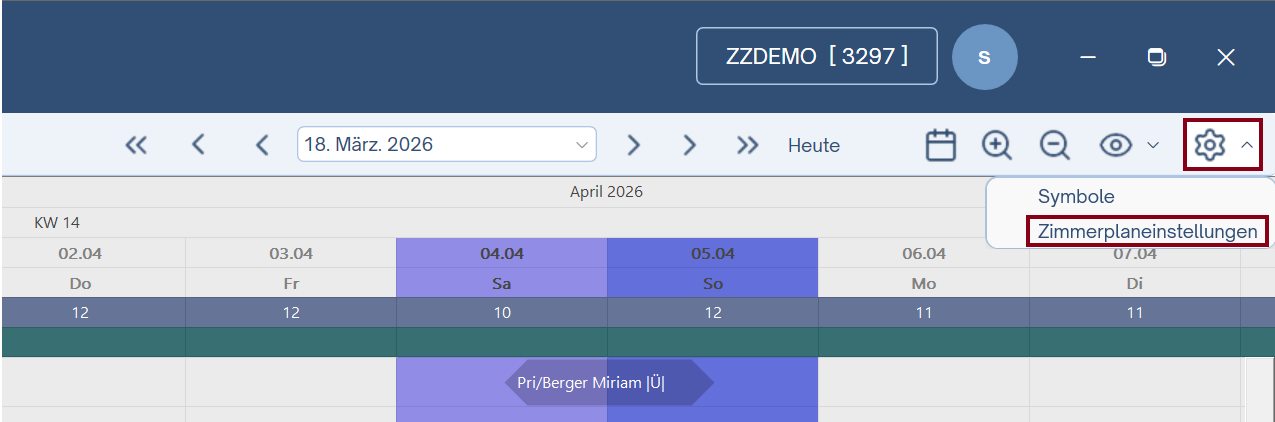Select Symbole from the settings menu

[x=1076, y=197]
